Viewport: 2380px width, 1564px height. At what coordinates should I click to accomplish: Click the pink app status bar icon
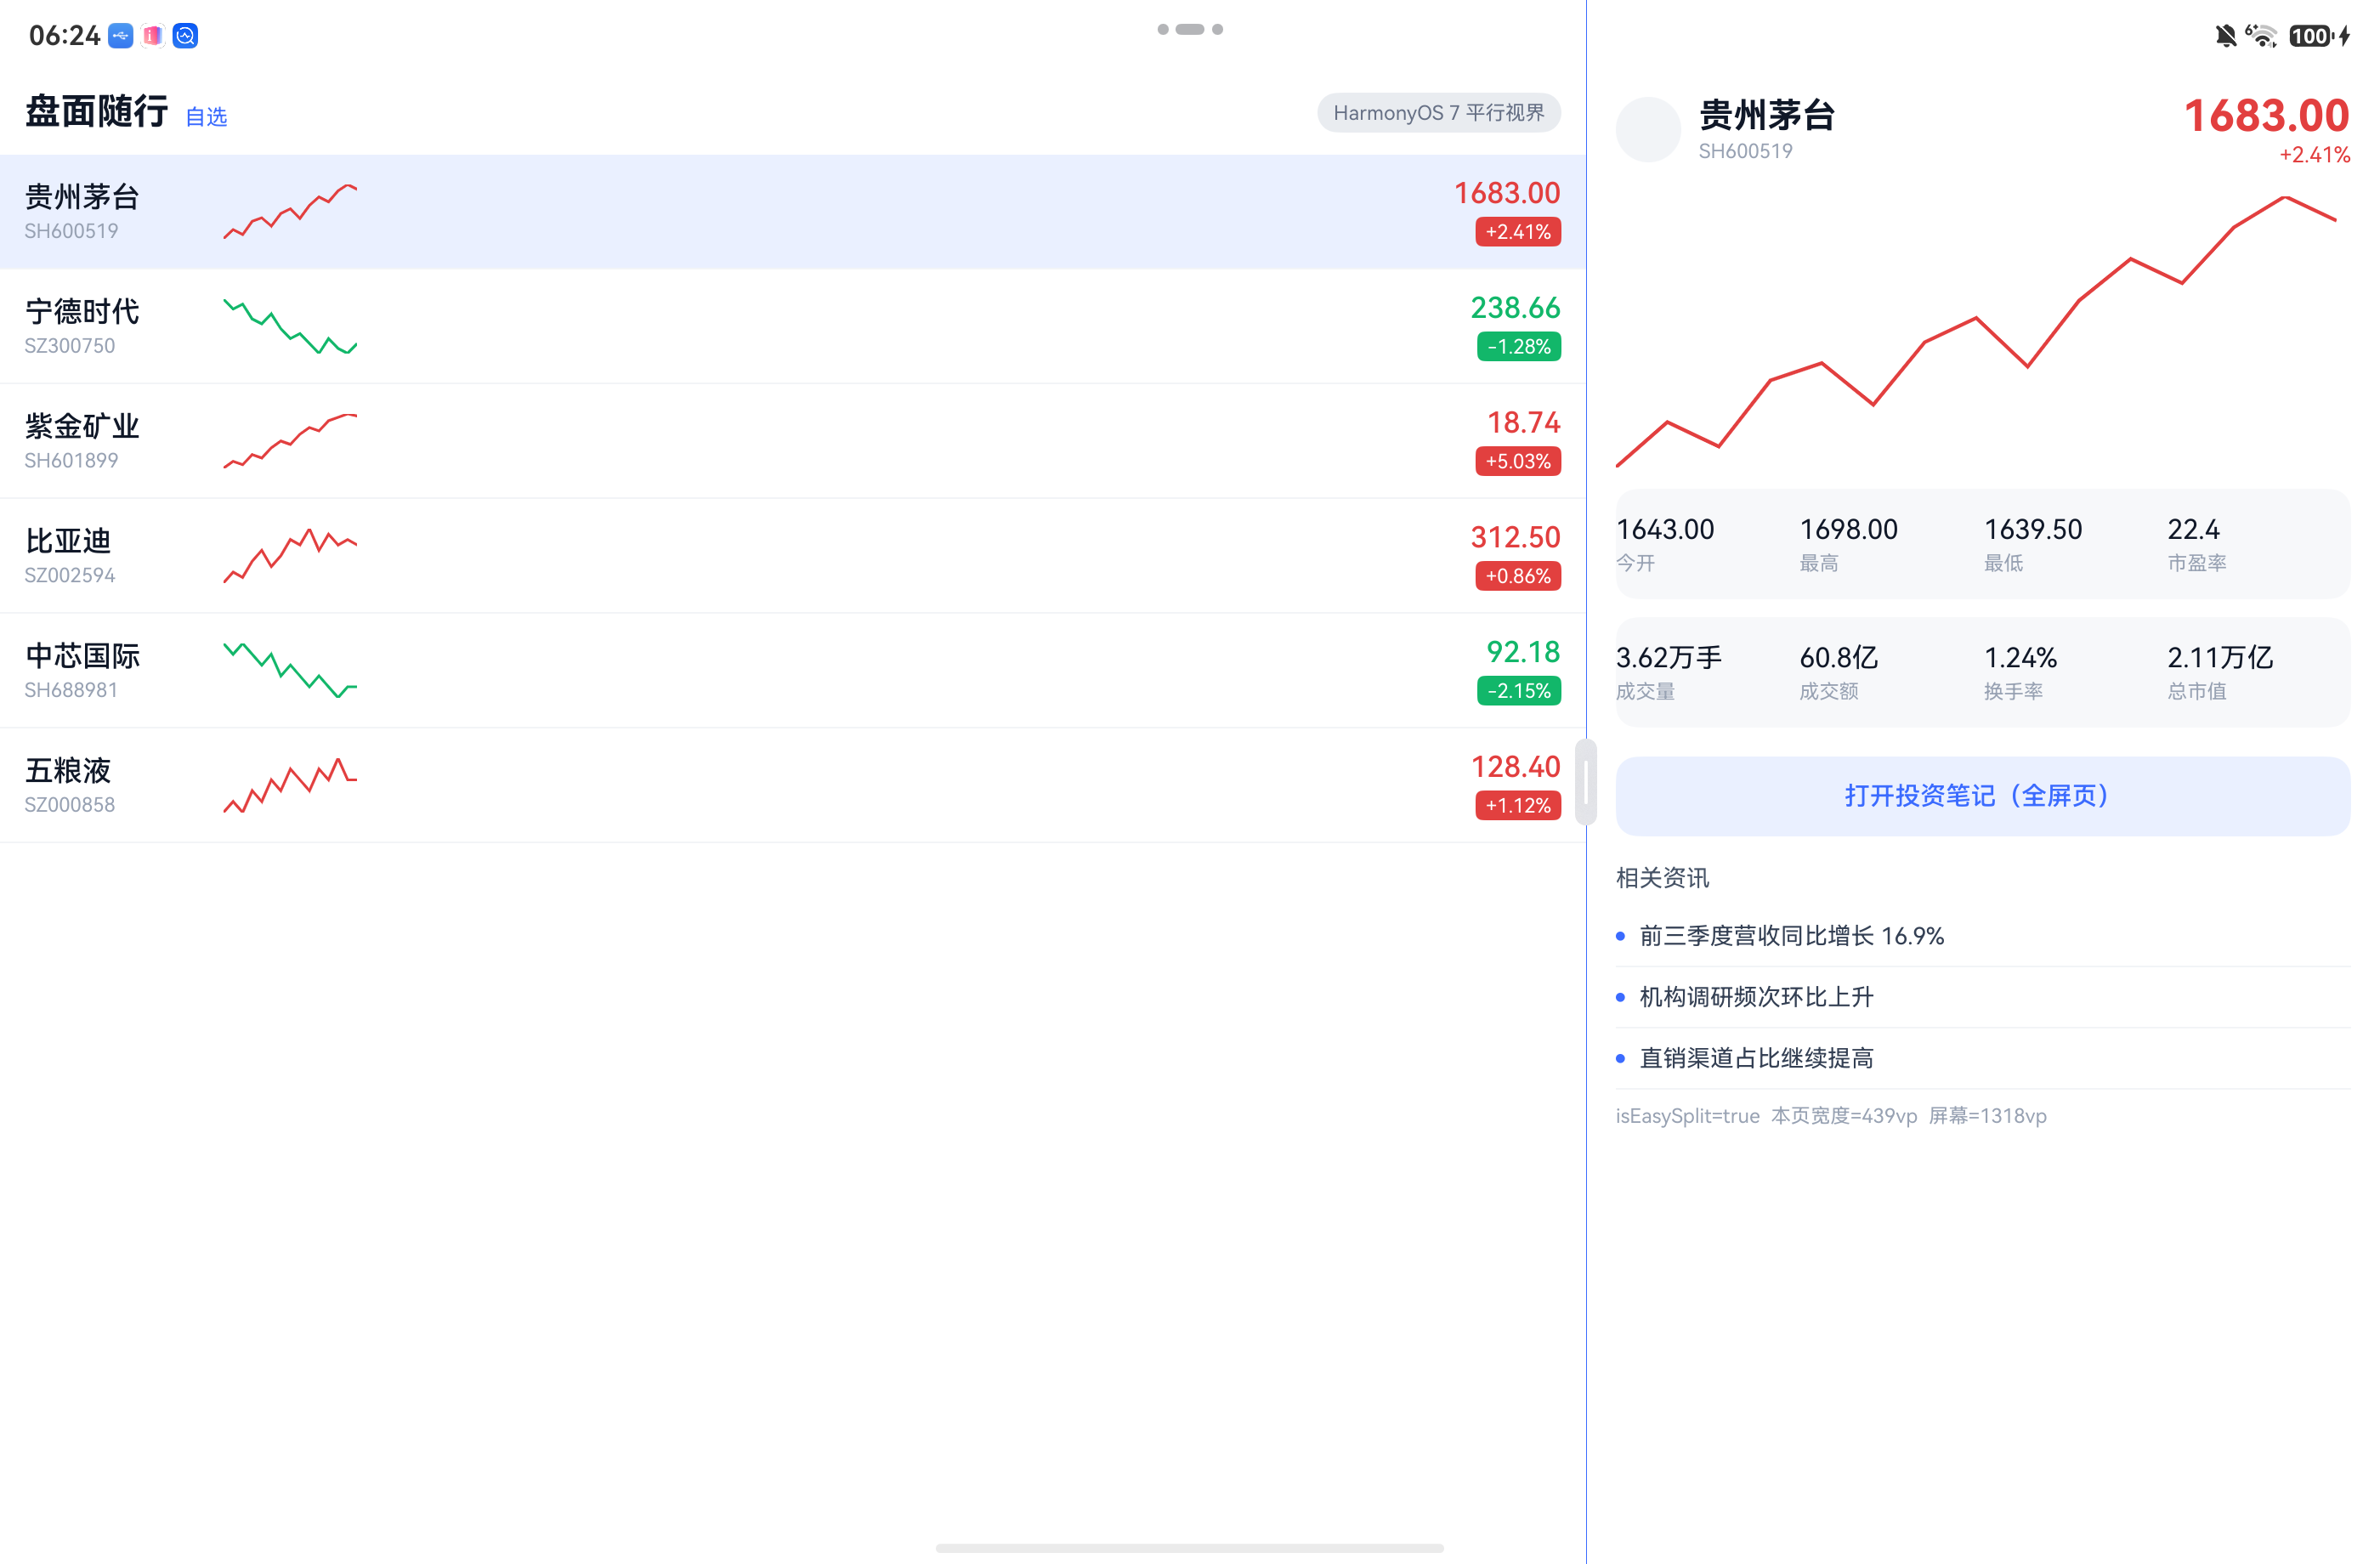pos(153,36)
